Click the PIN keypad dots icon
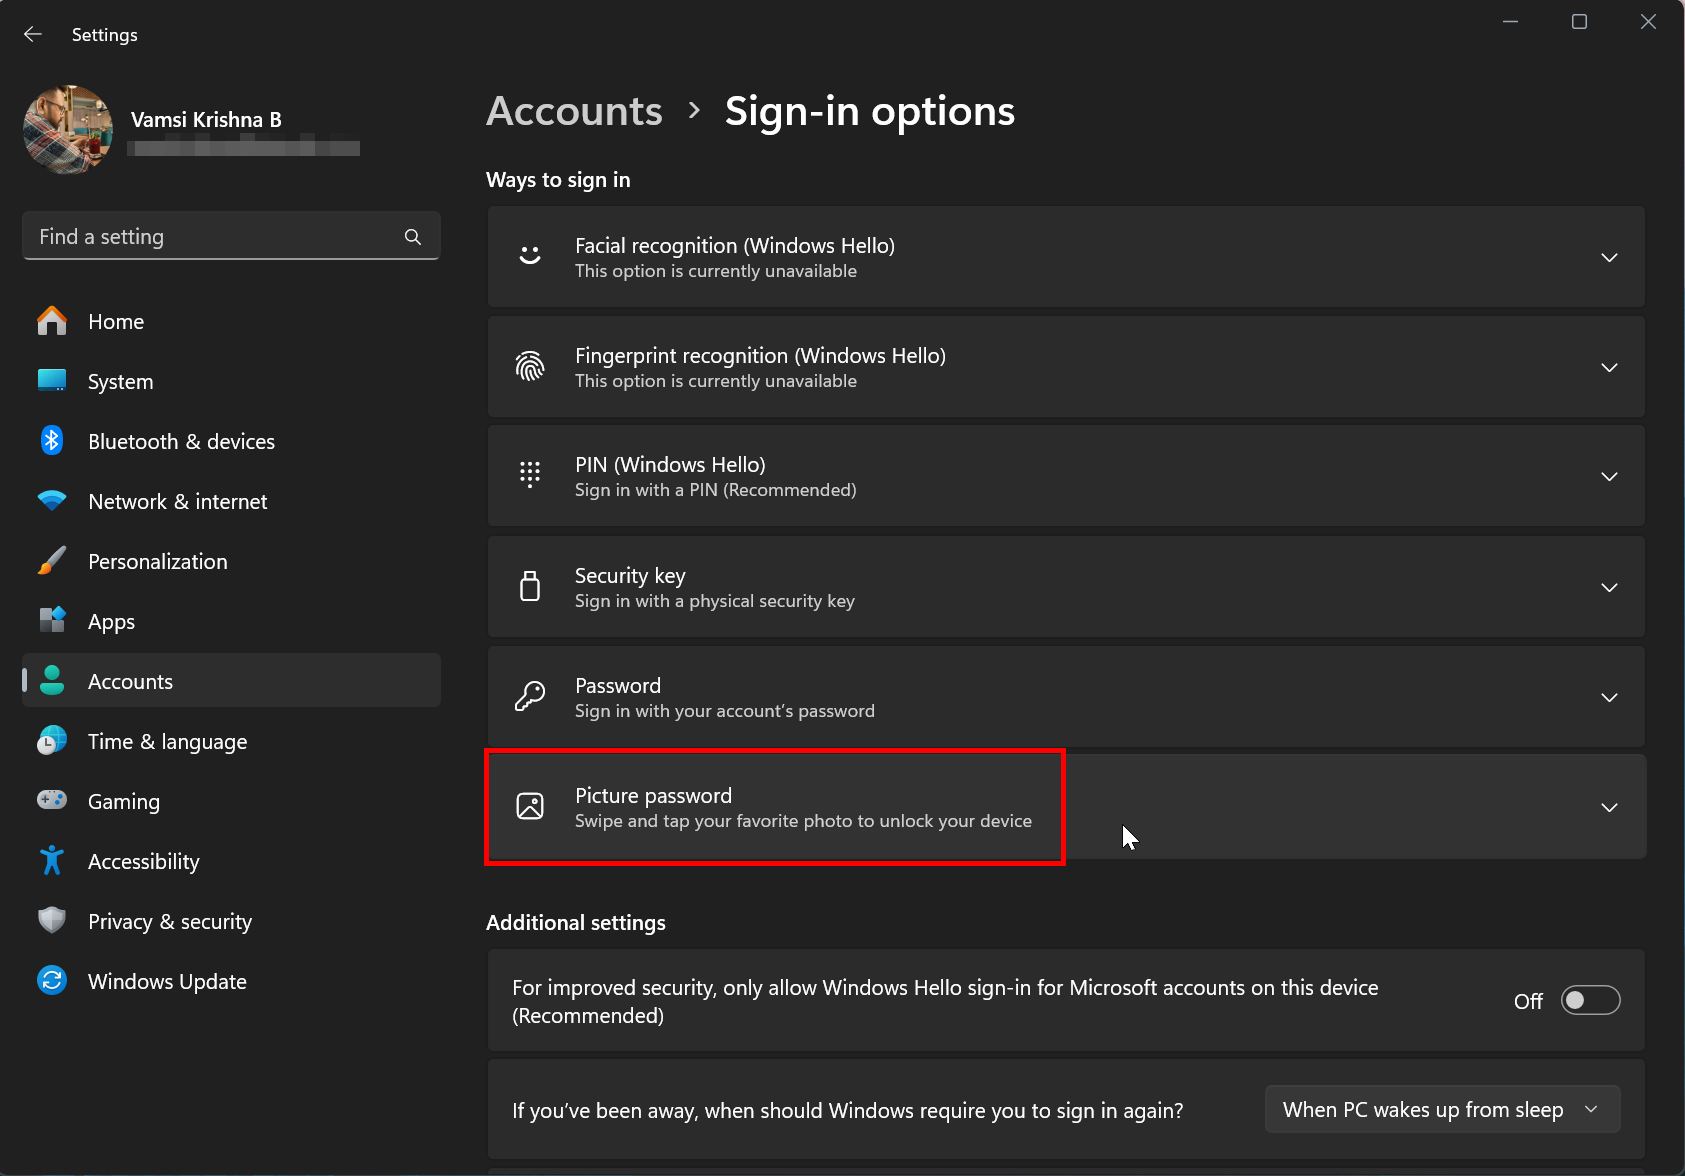The height and width of the screenshot is (1176, 1685). coord(530,475)
